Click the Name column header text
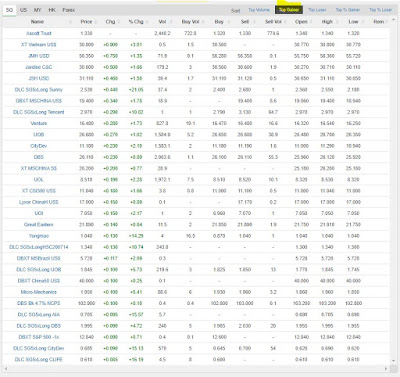The image size is (400, 377). 37,22
